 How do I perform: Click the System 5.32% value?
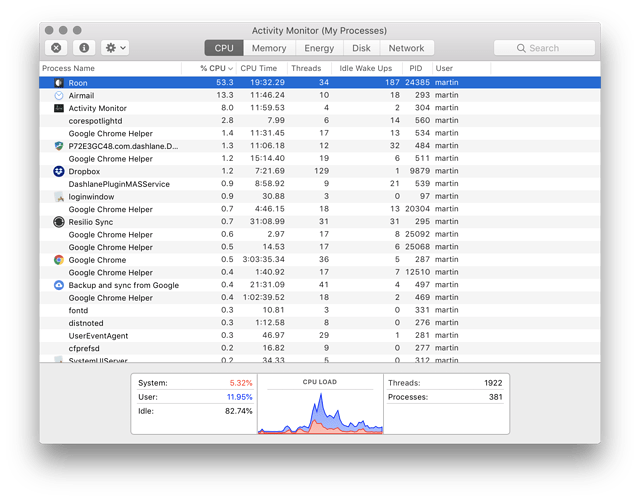click(241, 383)
